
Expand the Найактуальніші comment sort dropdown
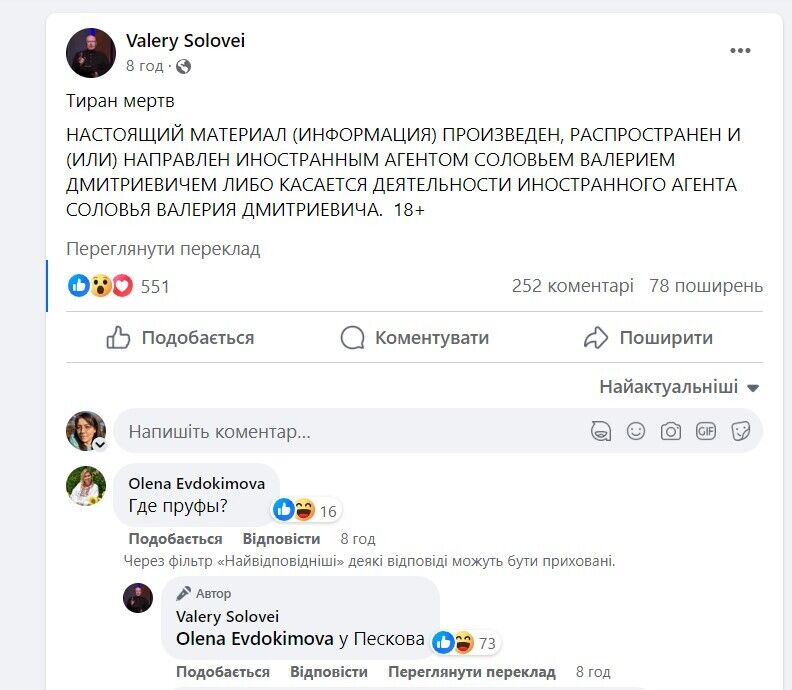click(679, 387)
